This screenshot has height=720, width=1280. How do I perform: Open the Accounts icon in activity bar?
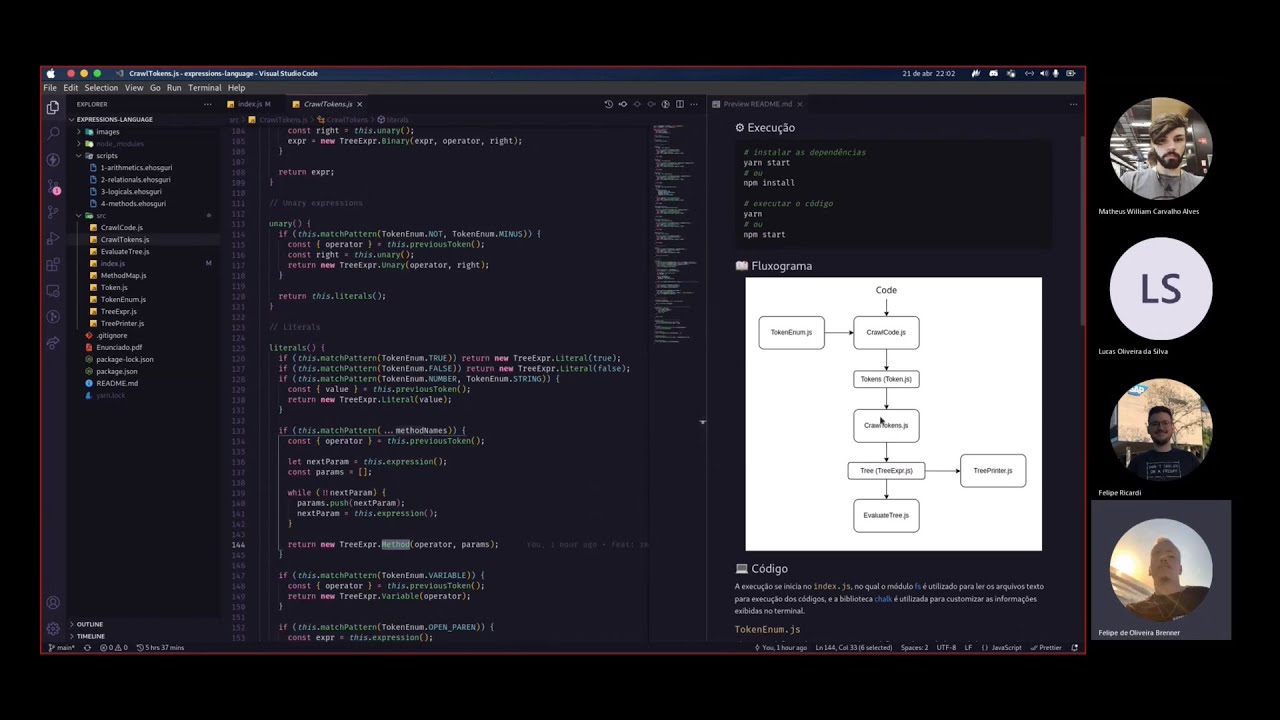[53, 603]
